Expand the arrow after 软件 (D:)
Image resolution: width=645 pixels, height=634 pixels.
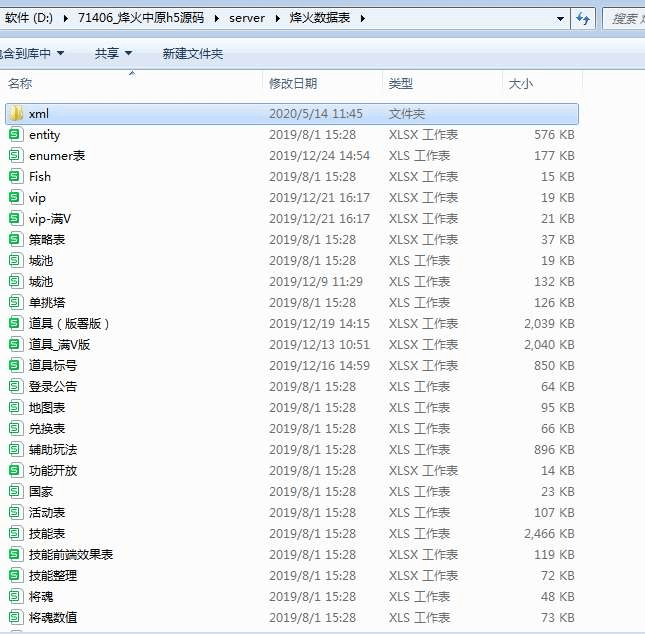point(65,19)
